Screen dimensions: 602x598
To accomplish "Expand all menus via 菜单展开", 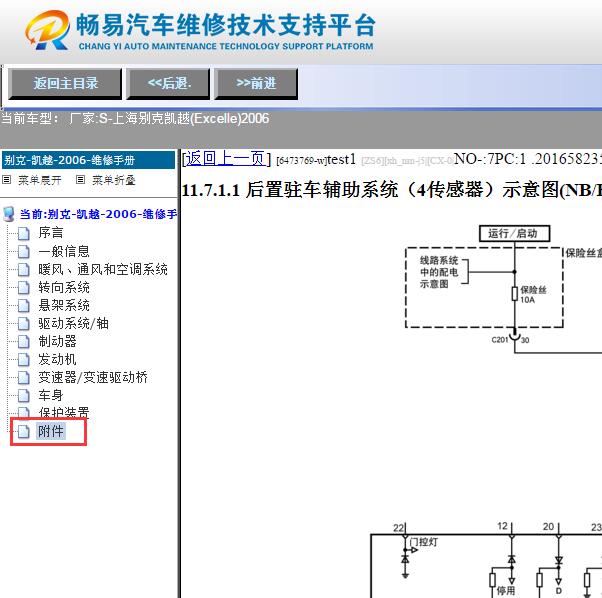I will [x=40, y=180].
